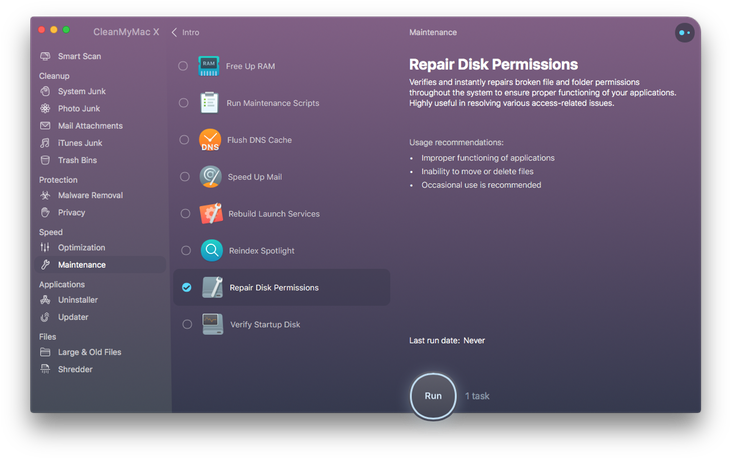
Task: Select the Shredder sidebar item
Action: pos(74,369)
